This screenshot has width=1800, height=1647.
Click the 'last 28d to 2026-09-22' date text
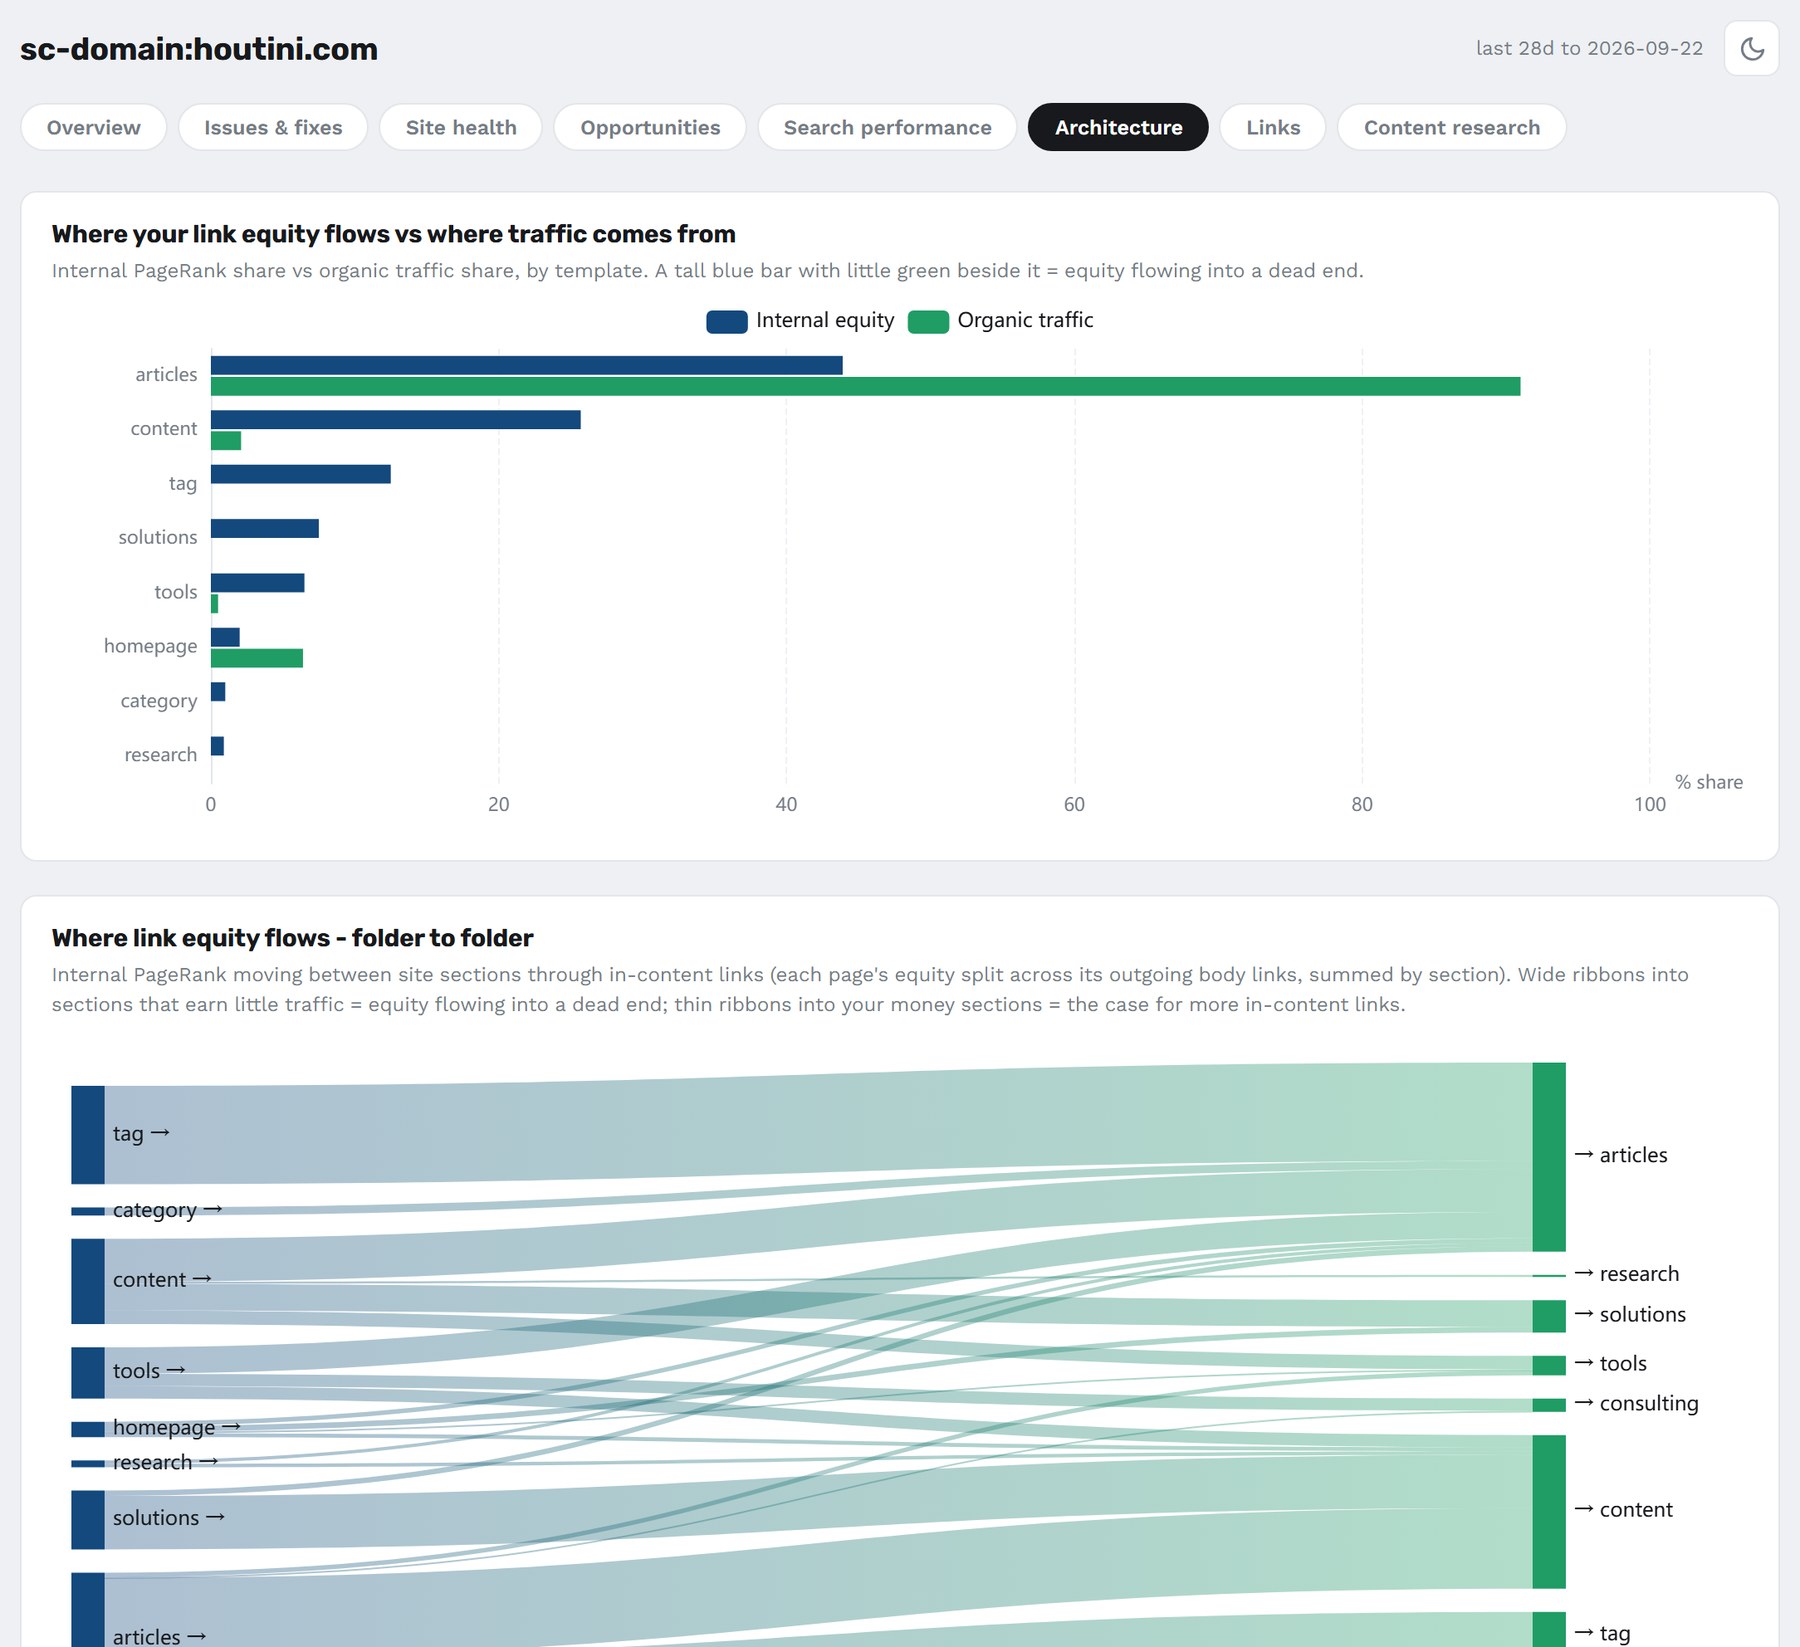tap(1589, 48)
